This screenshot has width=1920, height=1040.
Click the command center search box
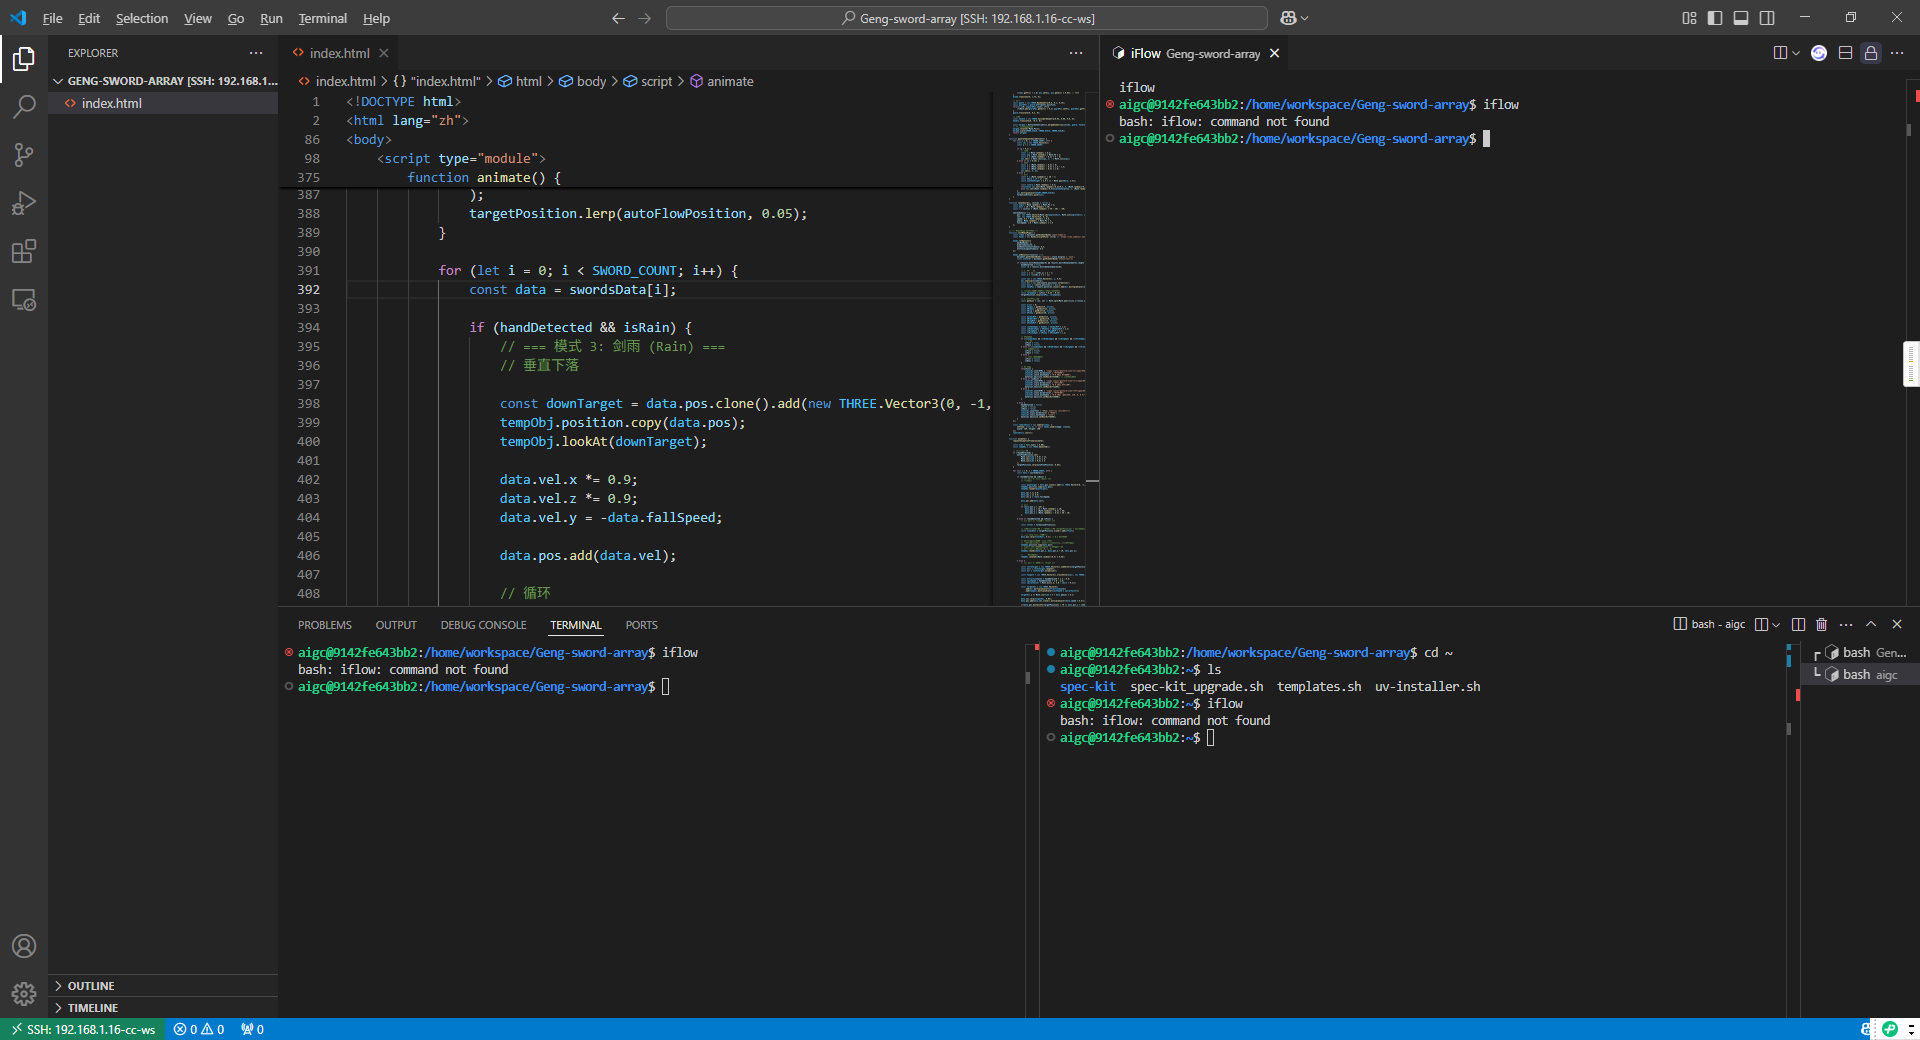coord(966,18)
